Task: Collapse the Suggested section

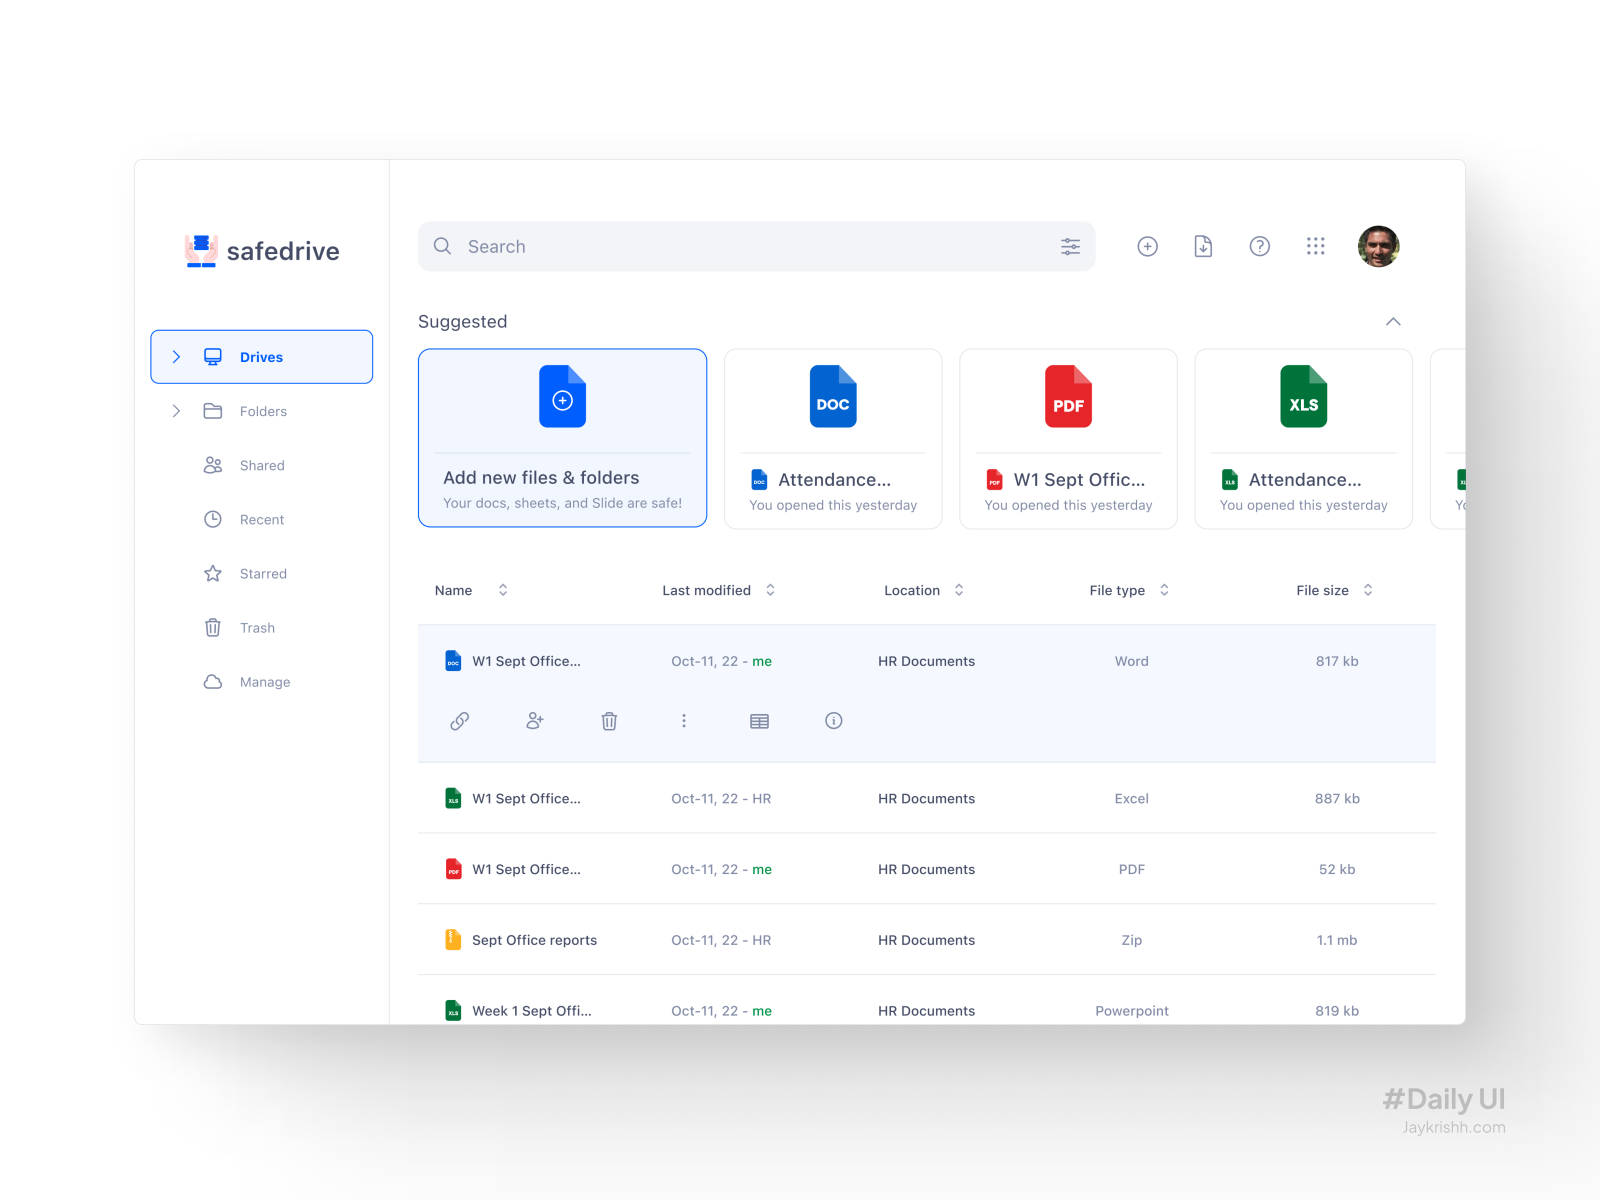Action: click(1393, 321)
